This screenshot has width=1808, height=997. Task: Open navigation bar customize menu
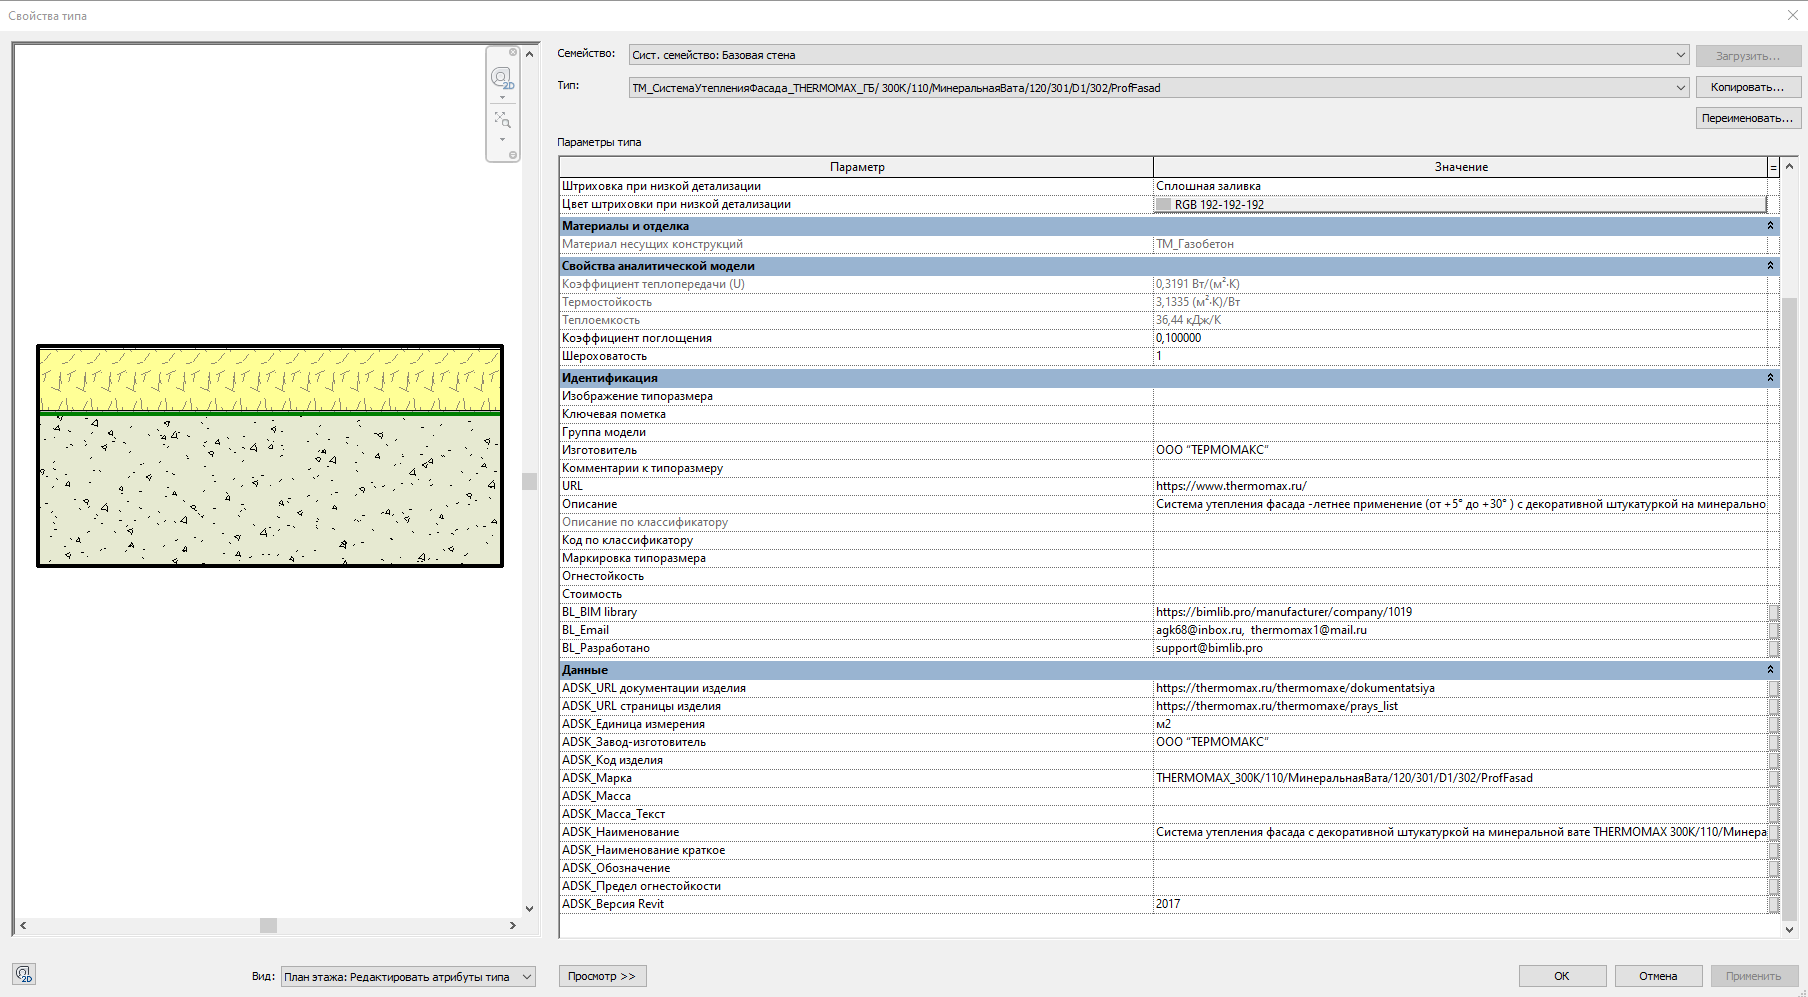pos(513,155)
